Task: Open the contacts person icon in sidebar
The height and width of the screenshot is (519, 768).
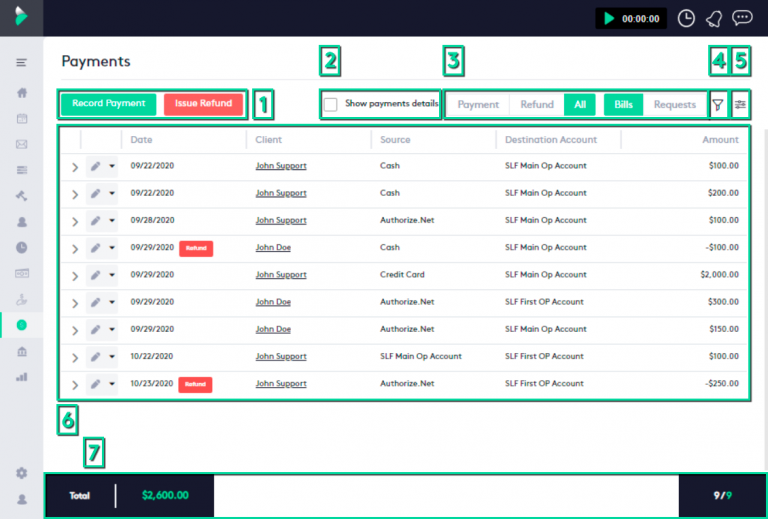Action: click(x=22, y=222)
